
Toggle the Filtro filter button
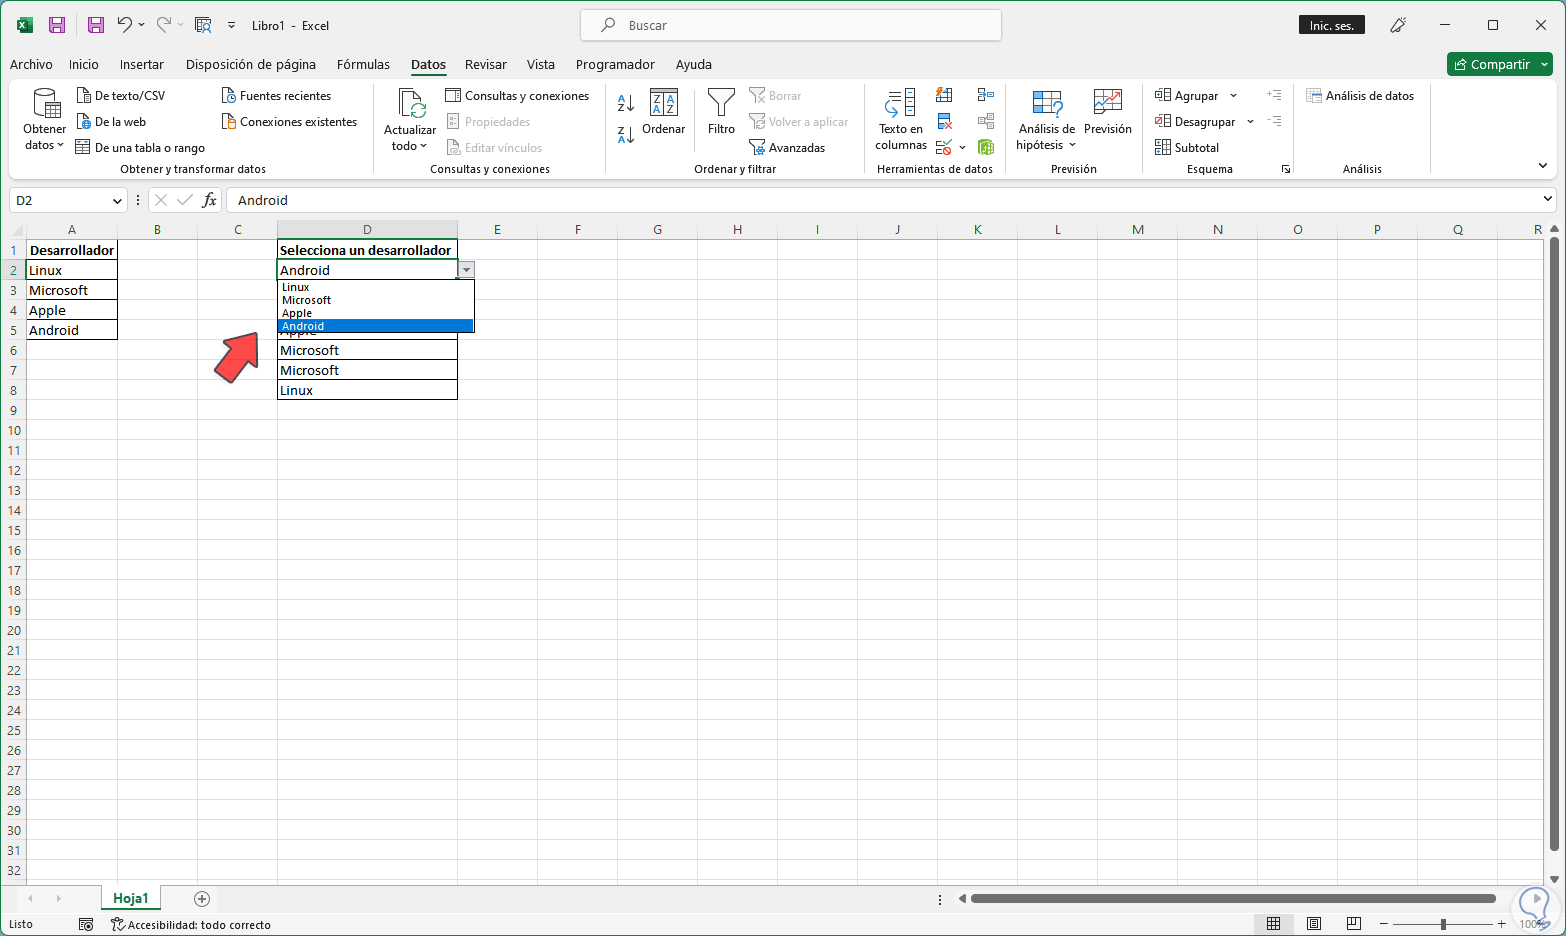coord(721,112)
